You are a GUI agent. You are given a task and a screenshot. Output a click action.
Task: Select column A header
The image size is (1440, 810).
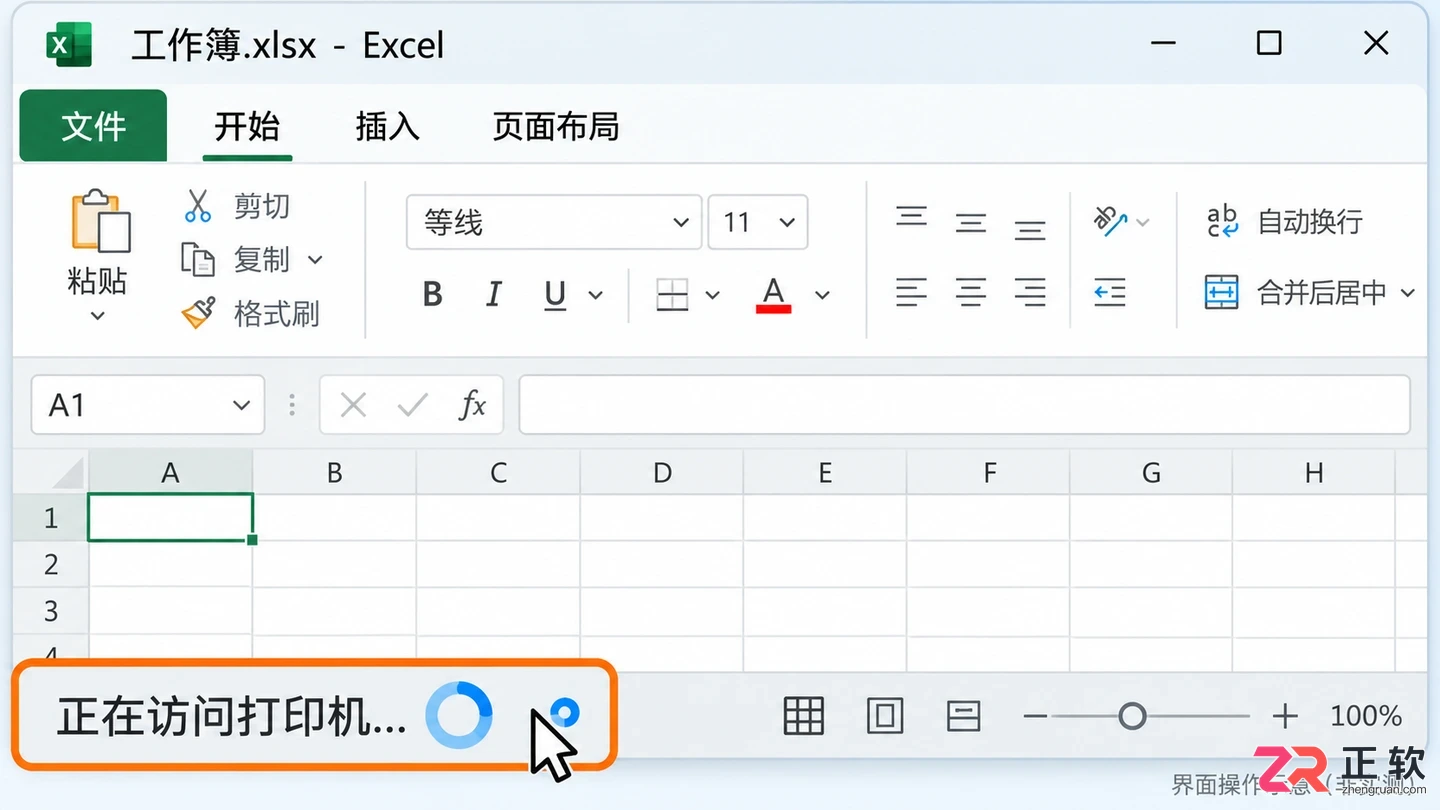pyautogui.click(x=170, y=472)
